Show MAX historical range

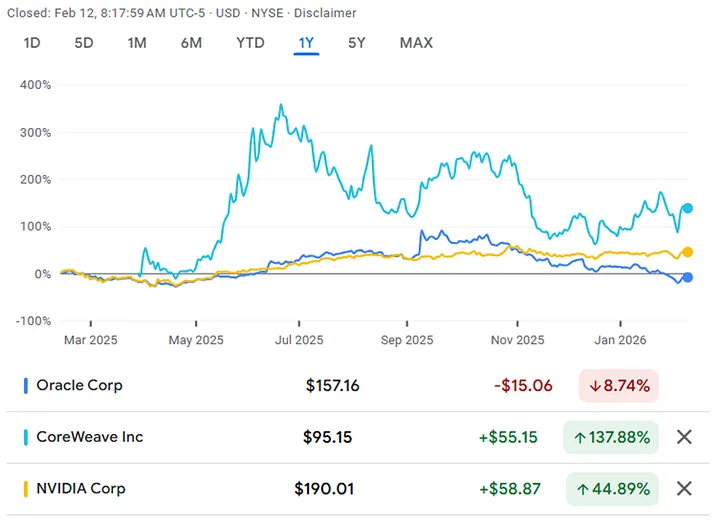[416, 43]
